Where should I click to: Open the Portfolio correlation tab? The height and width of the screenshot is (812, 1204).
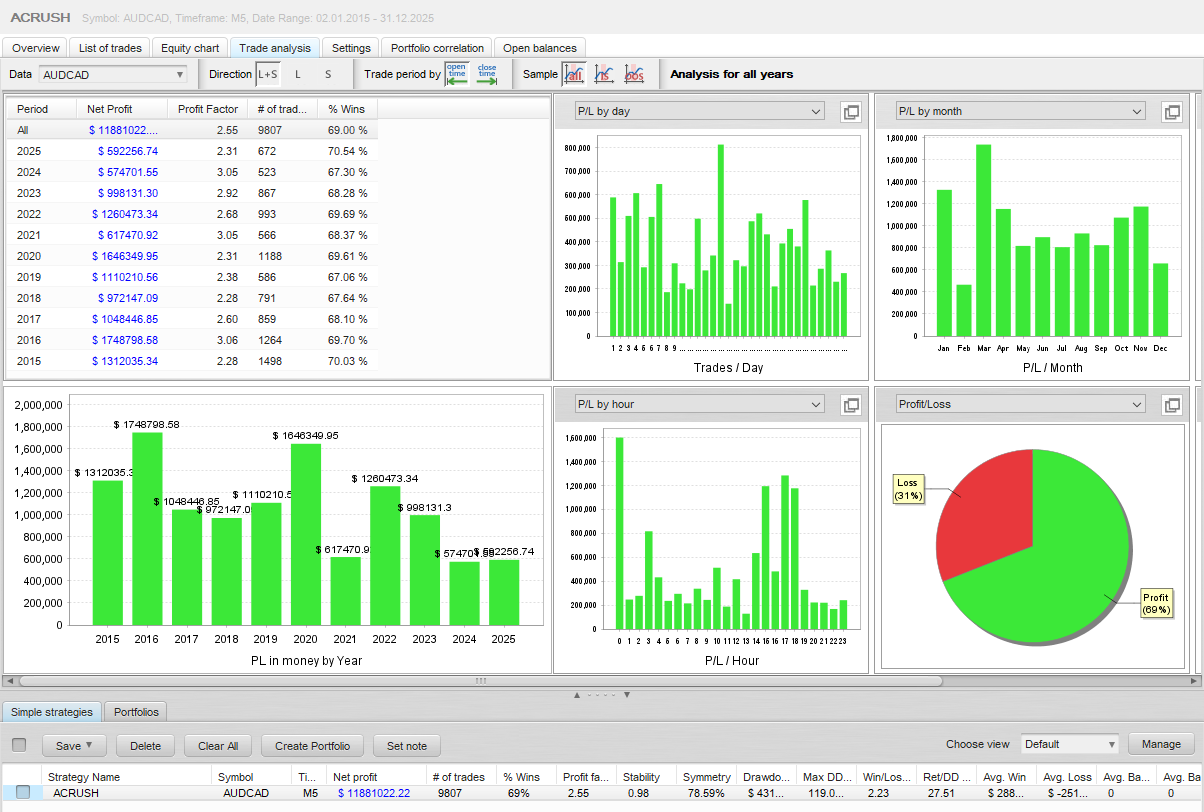pos(438,48)
